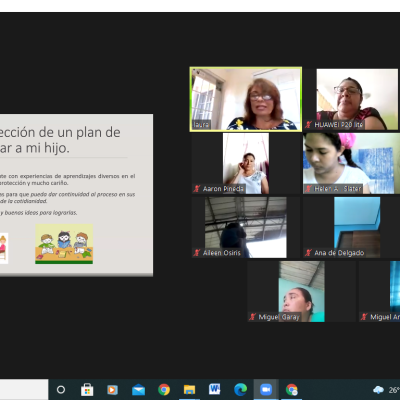
Task: Click the children reading illustration on slide
Action: click(64, 244)
